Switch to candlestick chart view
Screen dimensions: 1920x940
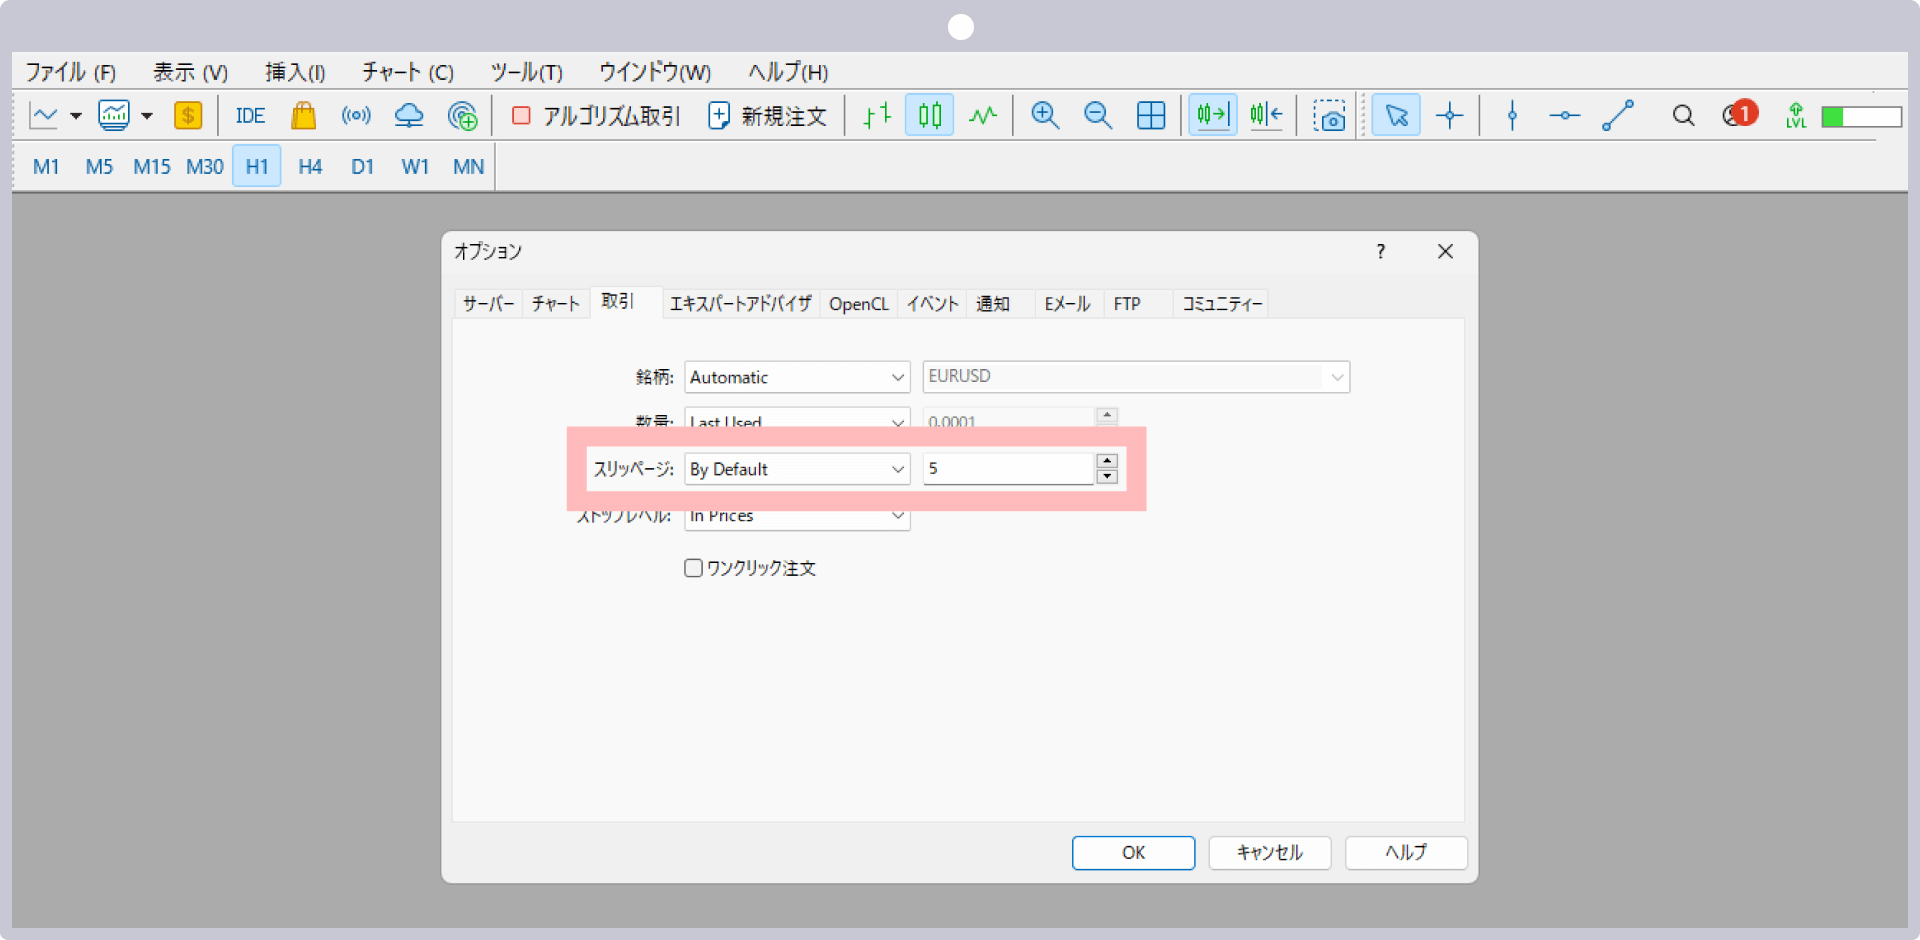tap(930, 116)
